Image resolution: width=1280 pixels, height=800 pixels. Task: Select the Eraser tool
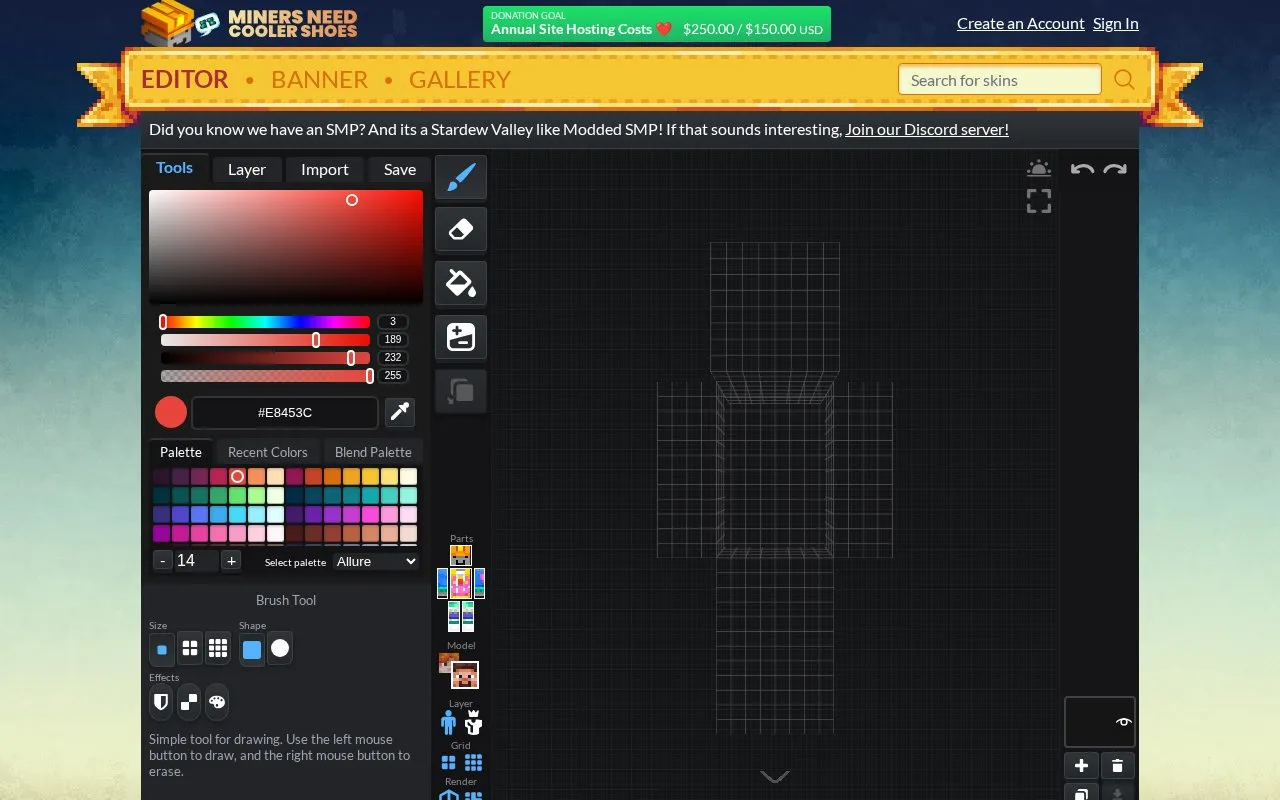(461, 230)
